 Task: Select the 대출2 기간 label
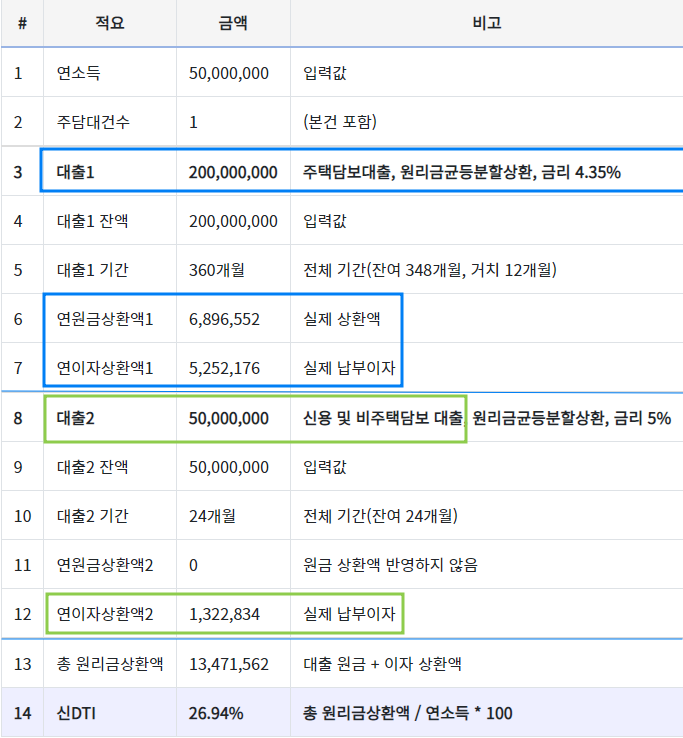[92, 516]
